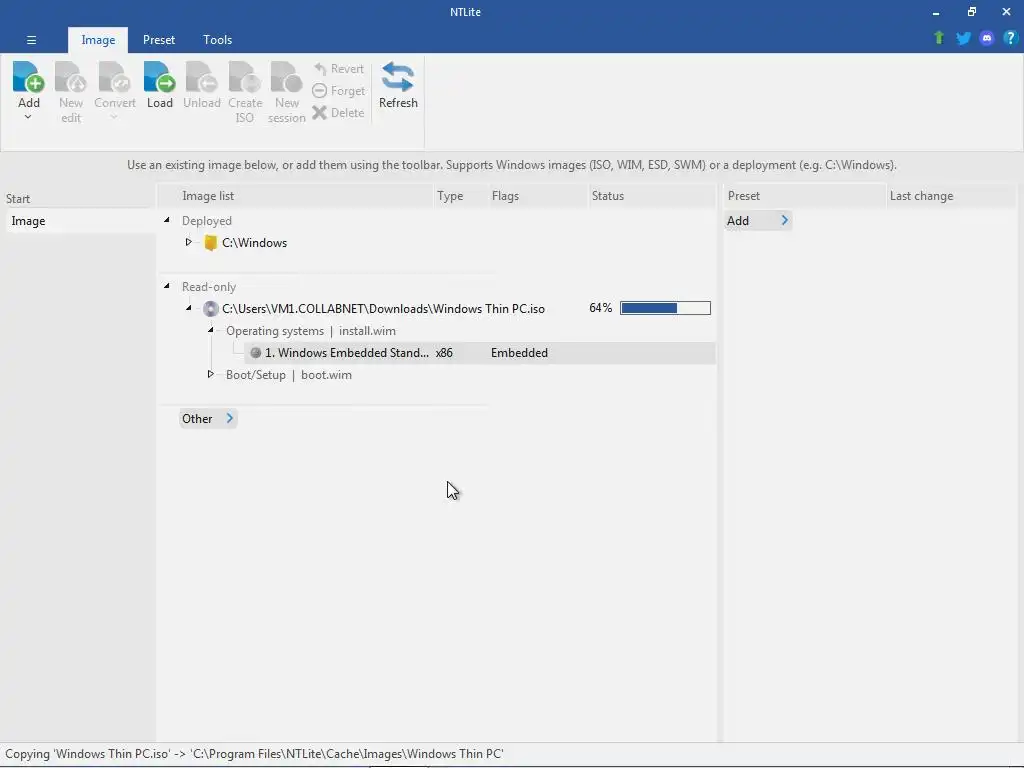
Task: Click the Unload toolbar icon
Action: click(202, 78)
